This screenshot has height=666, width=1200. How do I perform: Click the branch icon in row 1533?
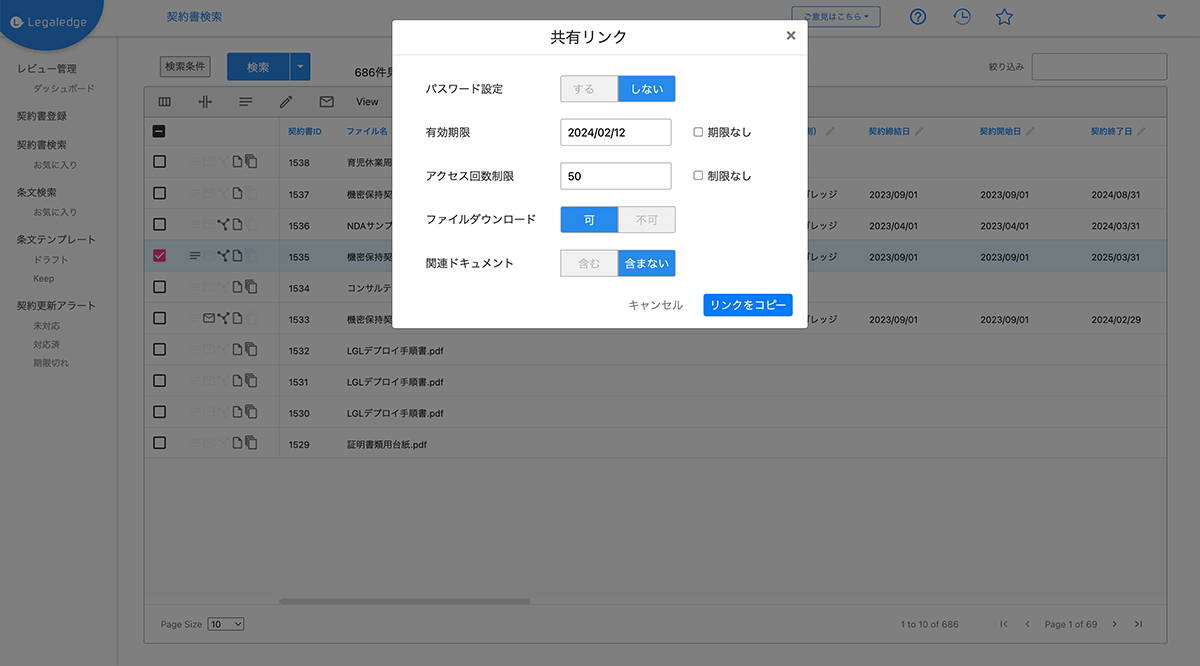[223, 318]
